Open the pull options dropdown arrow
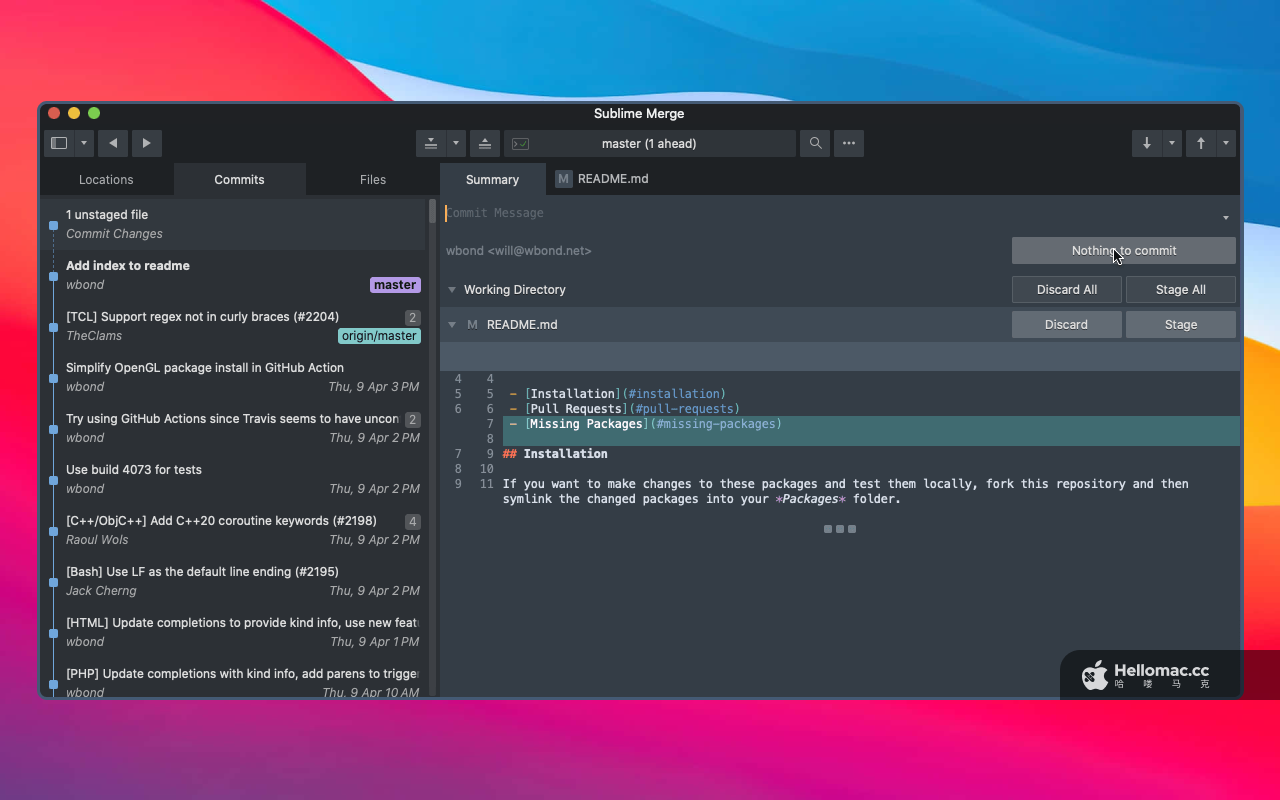The image size is (1280, 800). click(1172, 143)
